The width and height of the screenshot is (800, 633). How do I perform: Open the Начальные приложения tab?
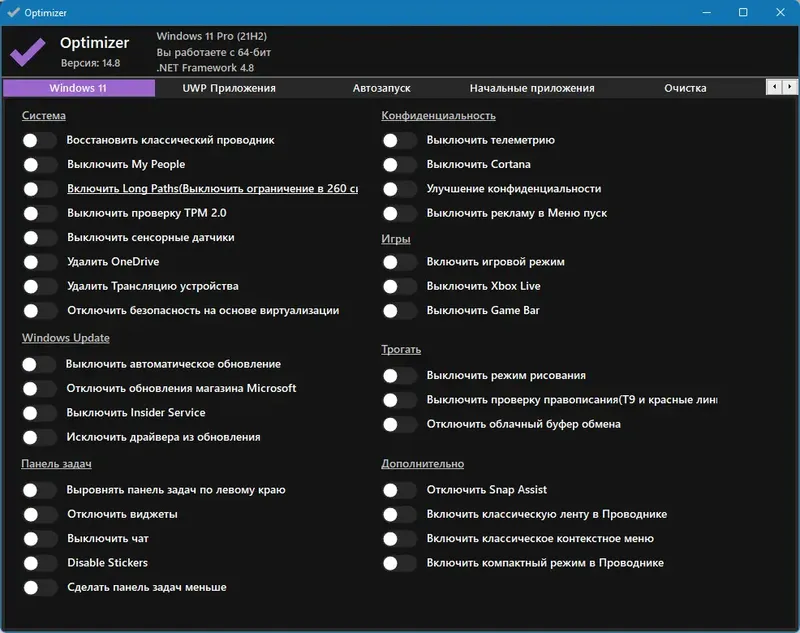pos(532,88)
